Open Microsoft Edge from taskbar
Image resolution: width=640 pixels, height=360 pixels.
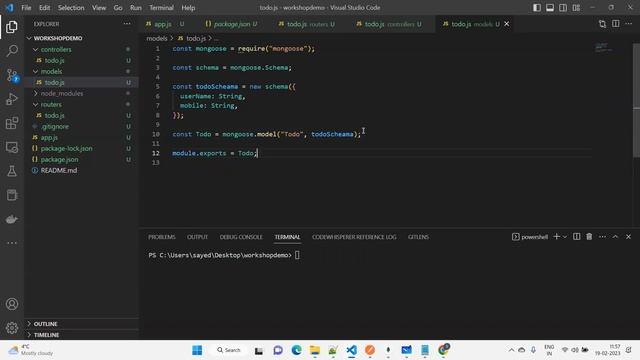296,350
